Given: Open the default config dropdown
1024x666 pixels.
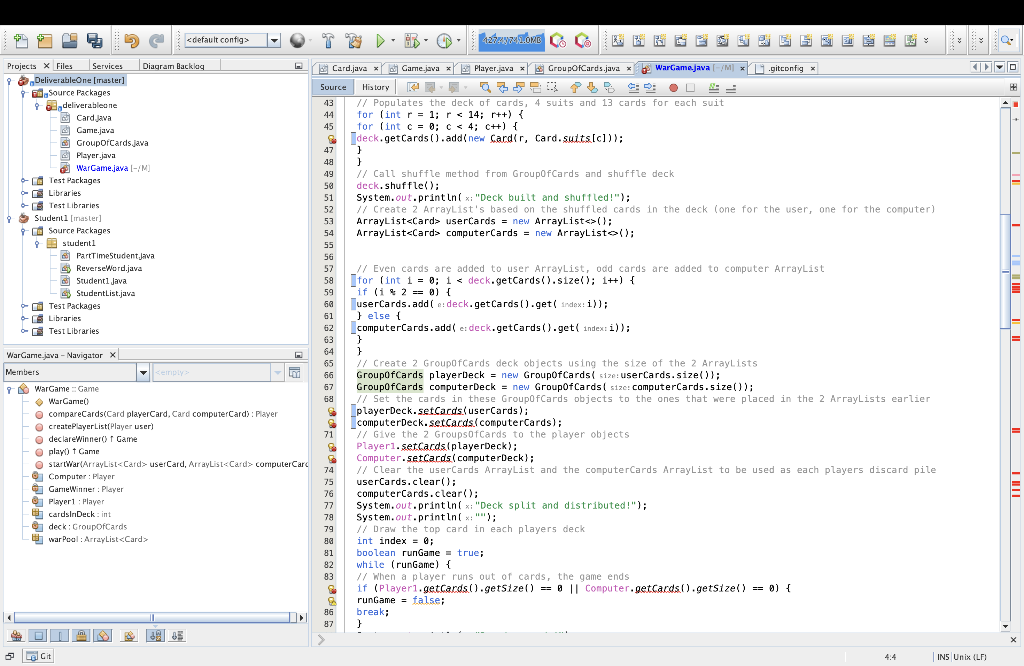Looking at the screenshot, I should pyautogui.click(x=273, y=41).
